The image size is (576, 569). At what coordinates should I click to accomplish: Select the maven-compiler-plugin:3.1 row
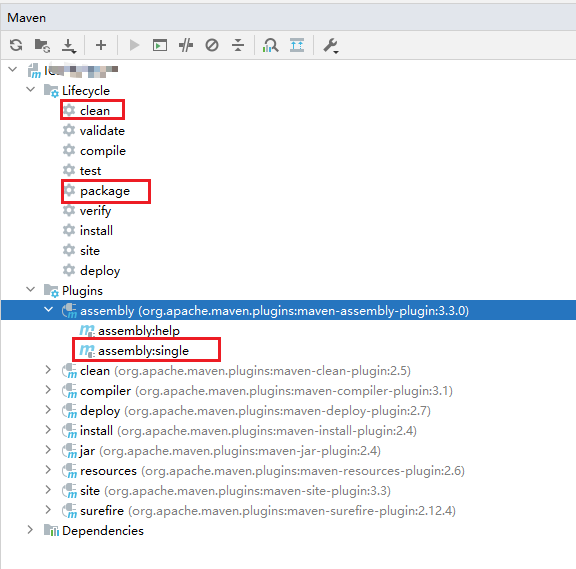coord(288,390)
